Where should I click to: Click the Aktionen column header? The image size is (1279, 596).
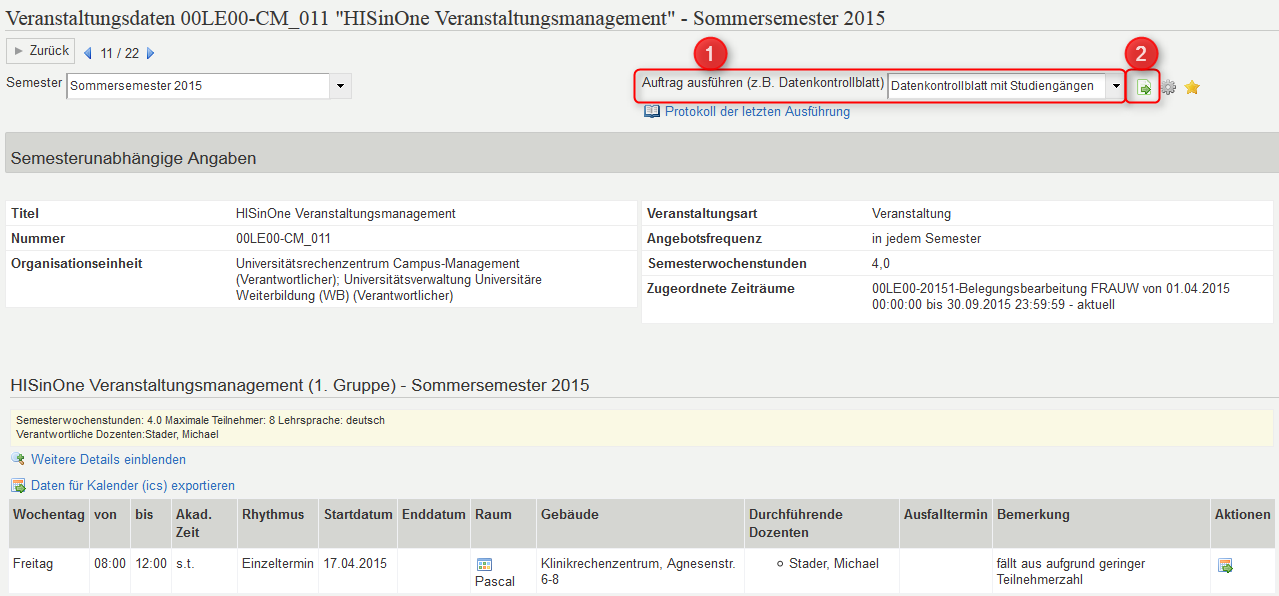pos(1243,524)
